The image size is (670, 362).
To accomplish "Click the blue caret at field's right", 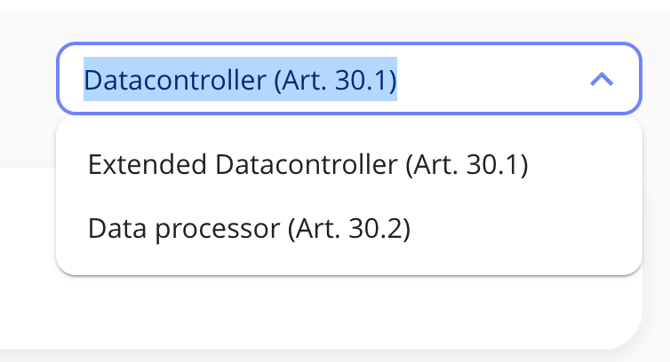I will pyautogui.click(x=602, y=79).
